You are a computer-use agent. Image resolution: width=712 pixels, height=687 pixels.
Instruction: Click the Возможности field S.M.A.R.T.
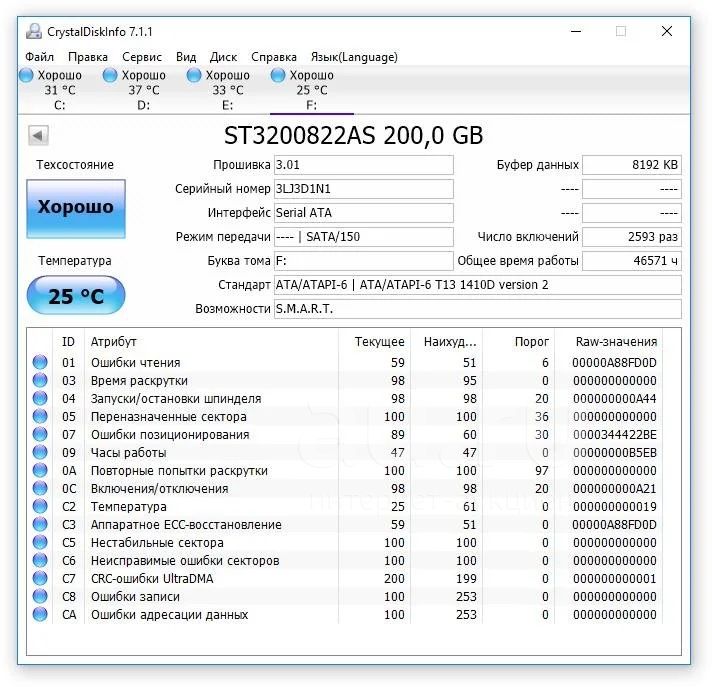point(478,309)
